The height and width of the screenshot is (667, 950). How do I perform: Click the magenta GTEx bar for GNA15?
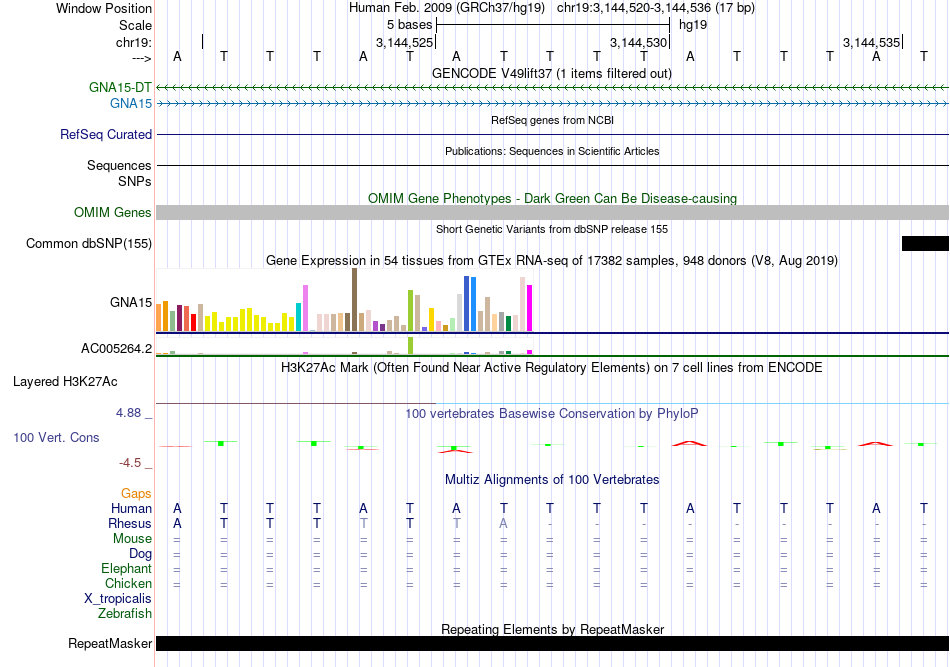pos(530,308)
